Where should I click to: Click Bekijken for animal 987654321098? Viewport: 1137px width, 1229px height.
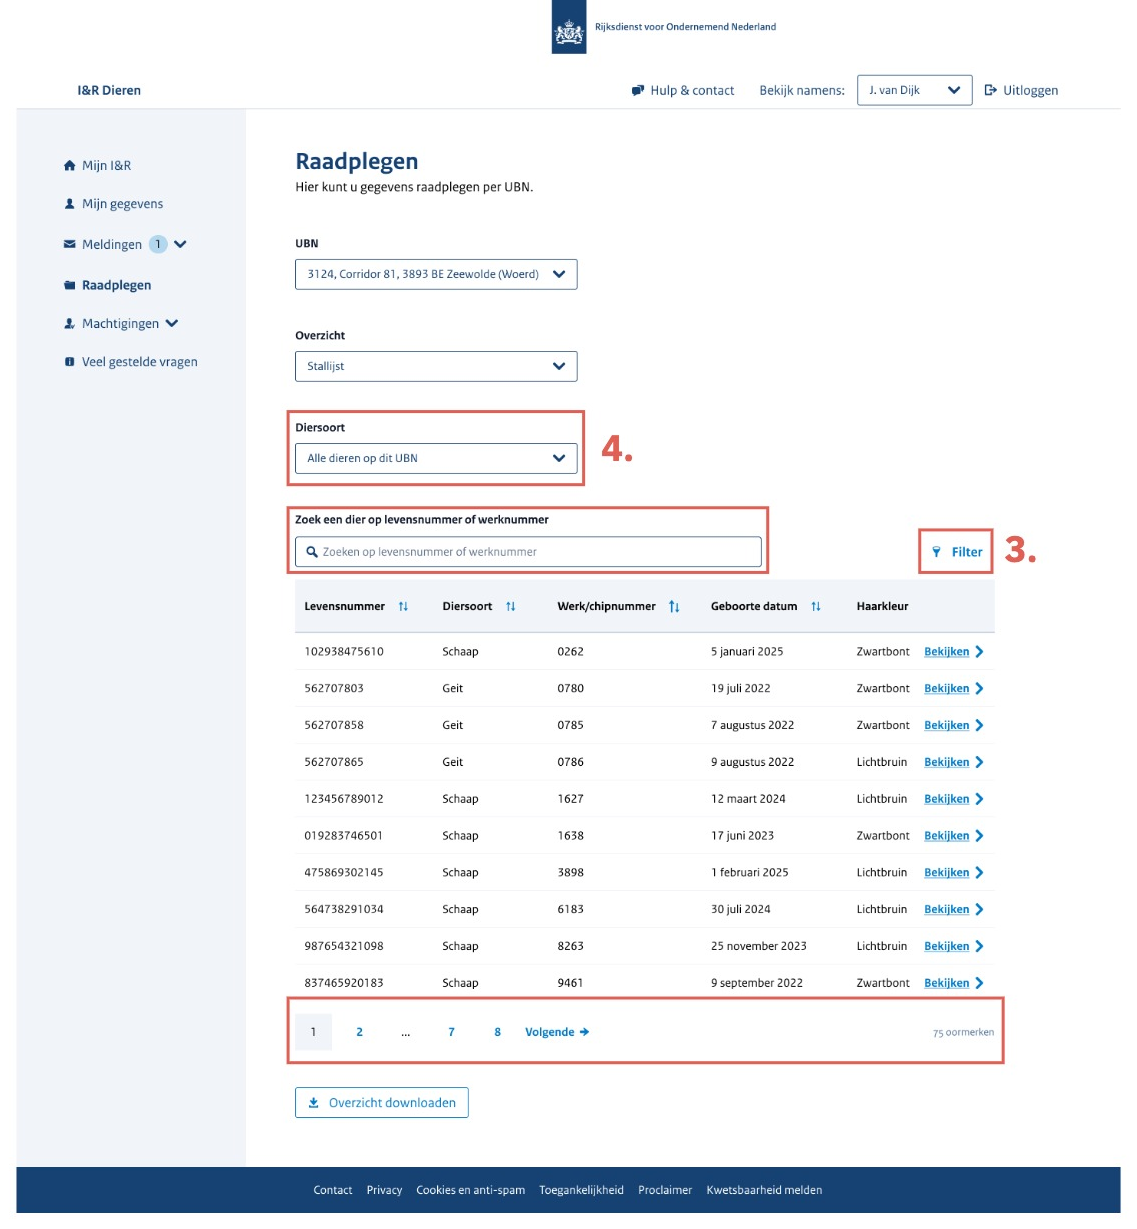click(946, 946)
